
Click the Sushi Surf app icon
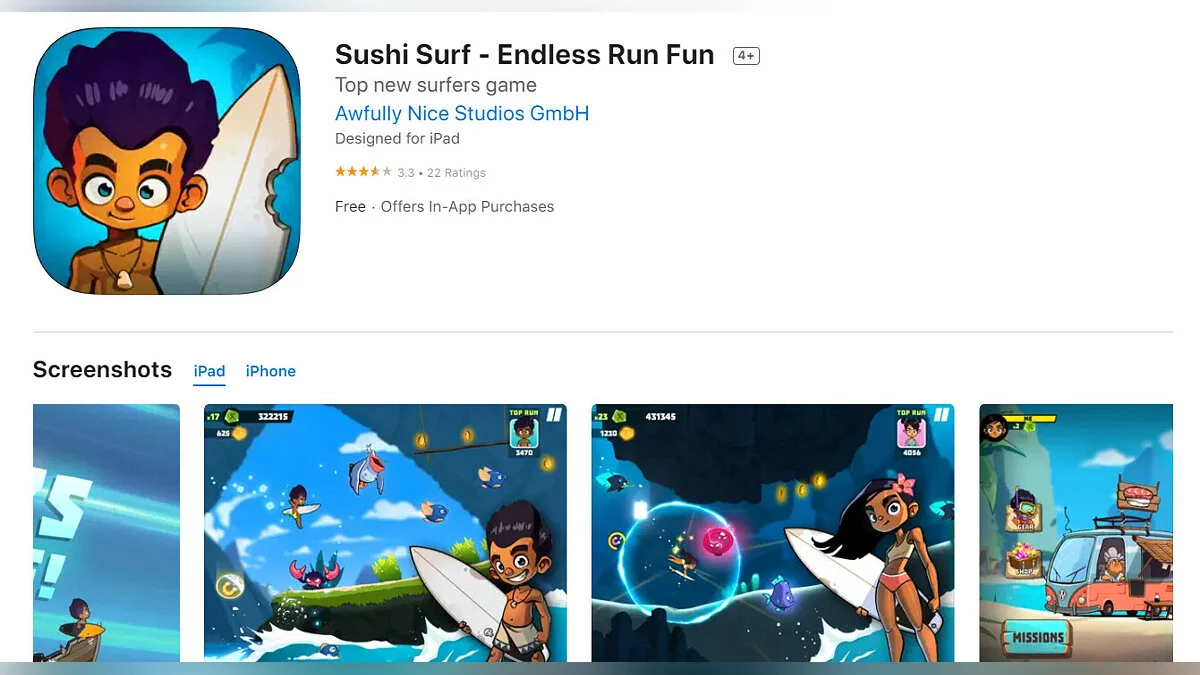(x=167, y=161)
